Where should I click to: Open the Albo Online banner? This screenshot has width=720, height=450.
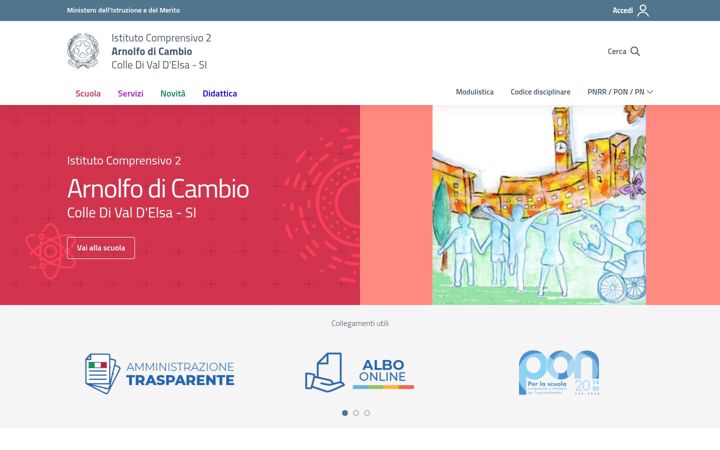coord(360,372)
